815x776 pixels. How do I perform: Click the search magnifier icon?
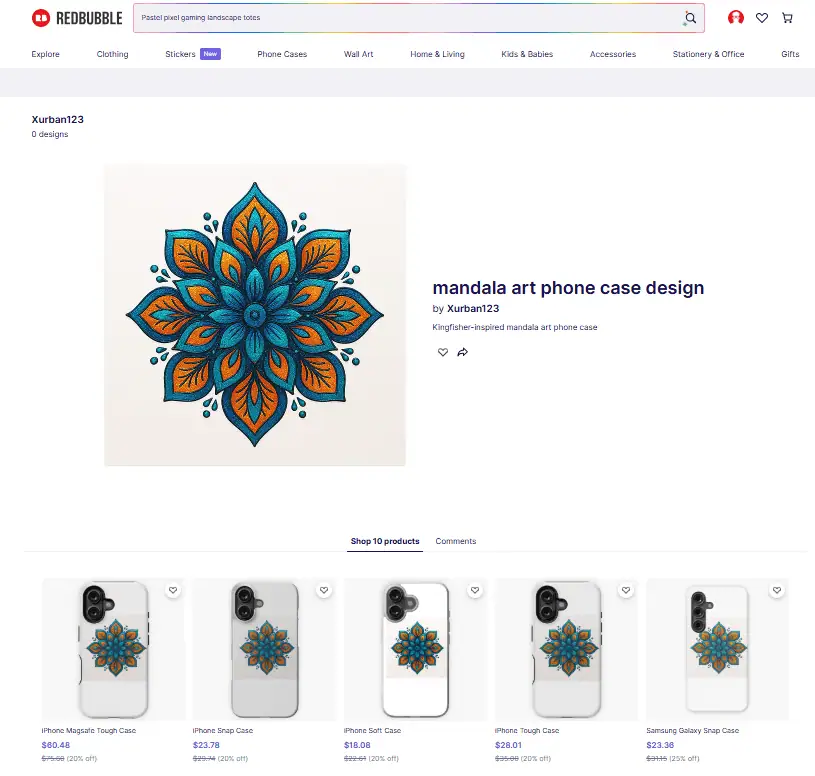click(690, 18)
